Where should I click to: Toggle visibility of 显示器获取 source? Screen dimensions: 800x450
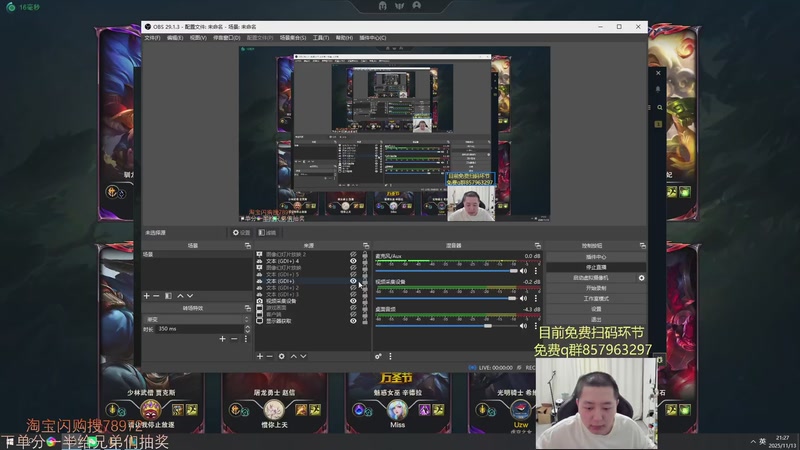[x=353, y=321]
